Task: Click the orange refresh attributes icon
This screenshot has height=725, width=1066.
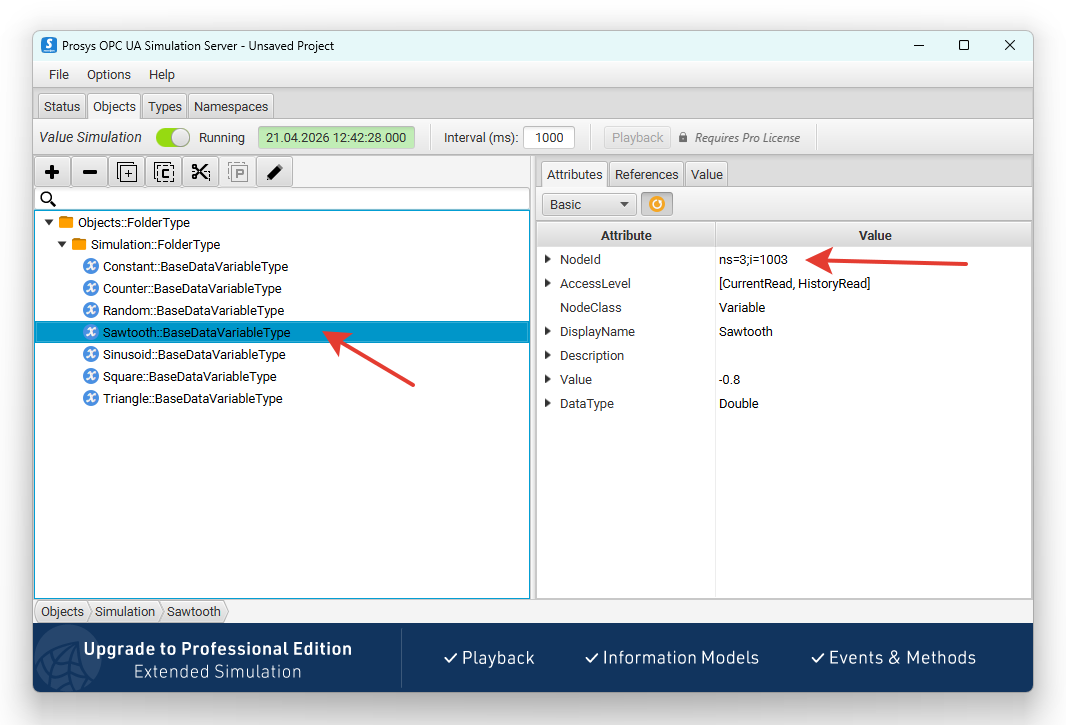Action: (x=657, y=204)
